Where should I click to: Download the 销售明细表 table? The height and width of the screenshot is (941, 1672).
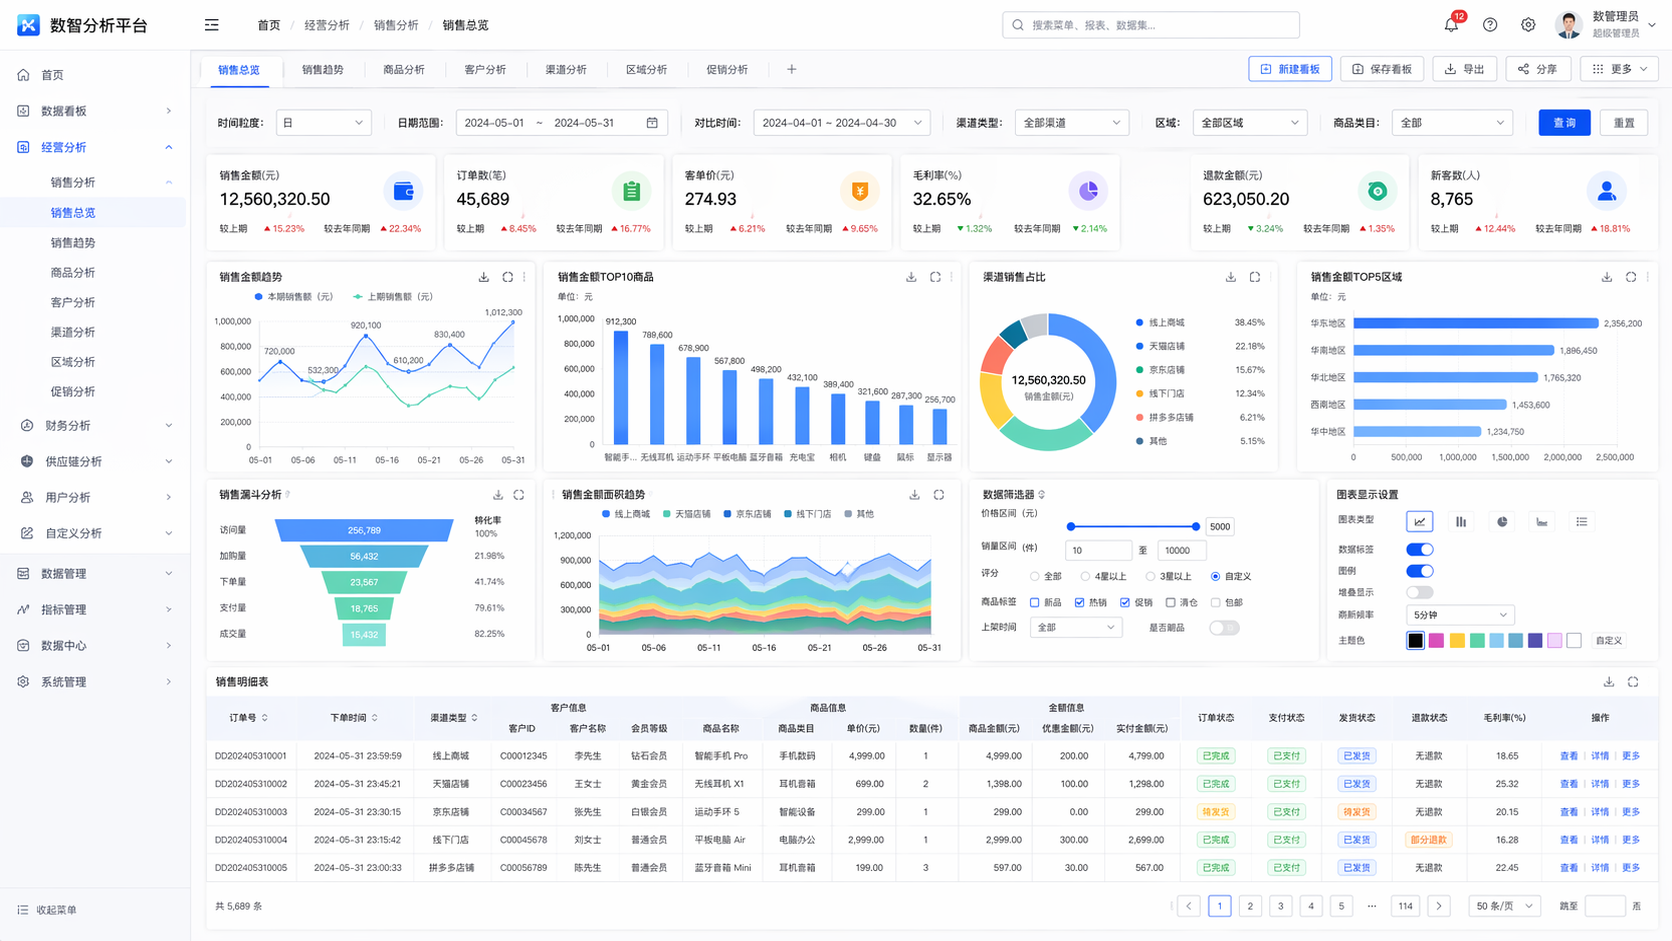tap(1609, 682)
